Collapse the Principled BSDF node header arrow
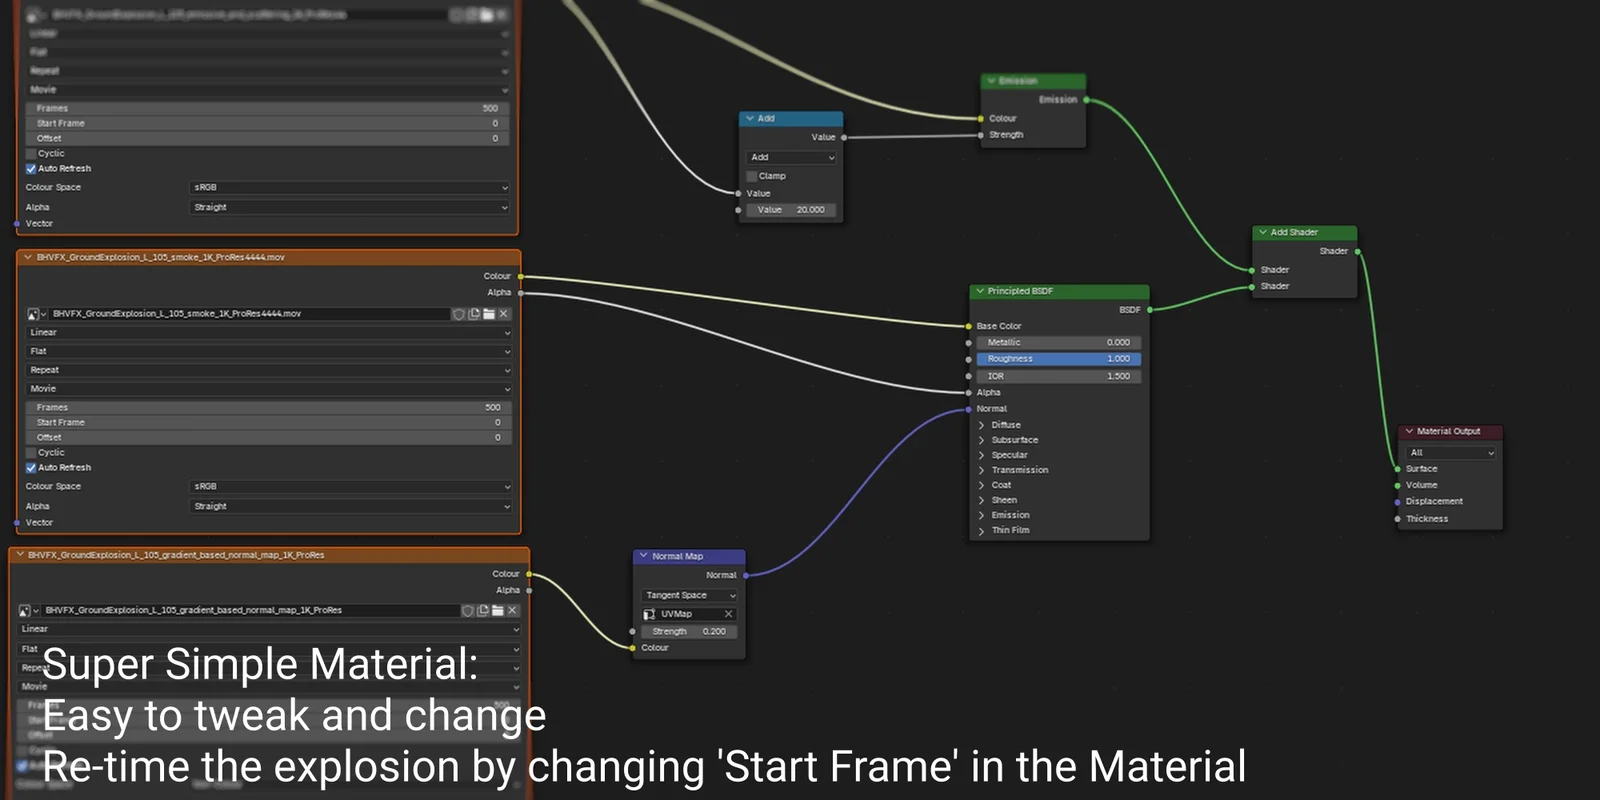This screenshot has height=800, width=1600. click(x=980, y=291)
